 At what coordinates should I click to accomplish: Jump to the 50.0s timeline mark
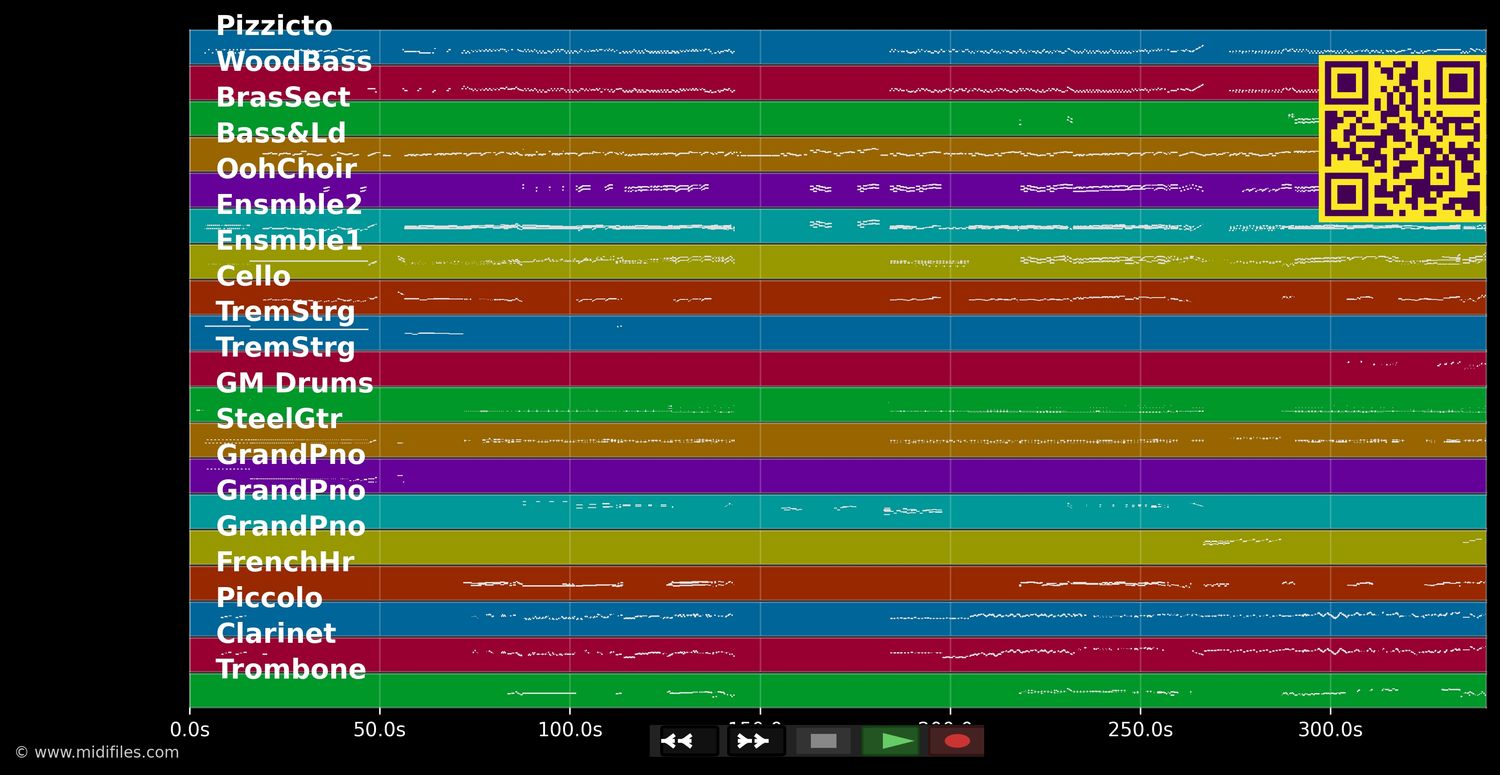[x=379, y=729]
